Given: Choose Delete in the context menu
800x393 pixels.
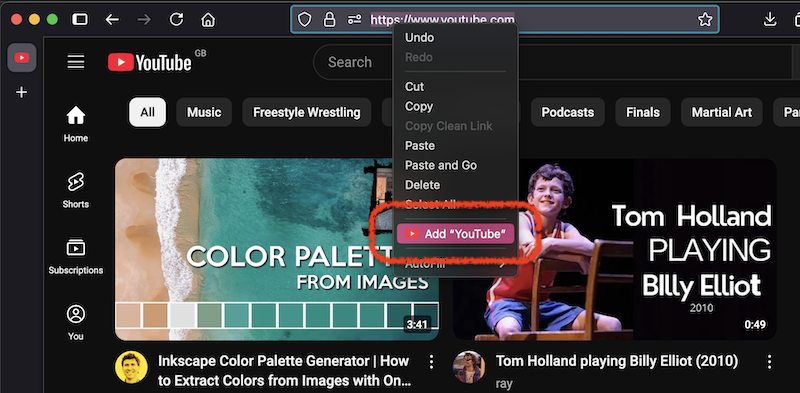Looking at the screenshot, I should coord(455,185).
